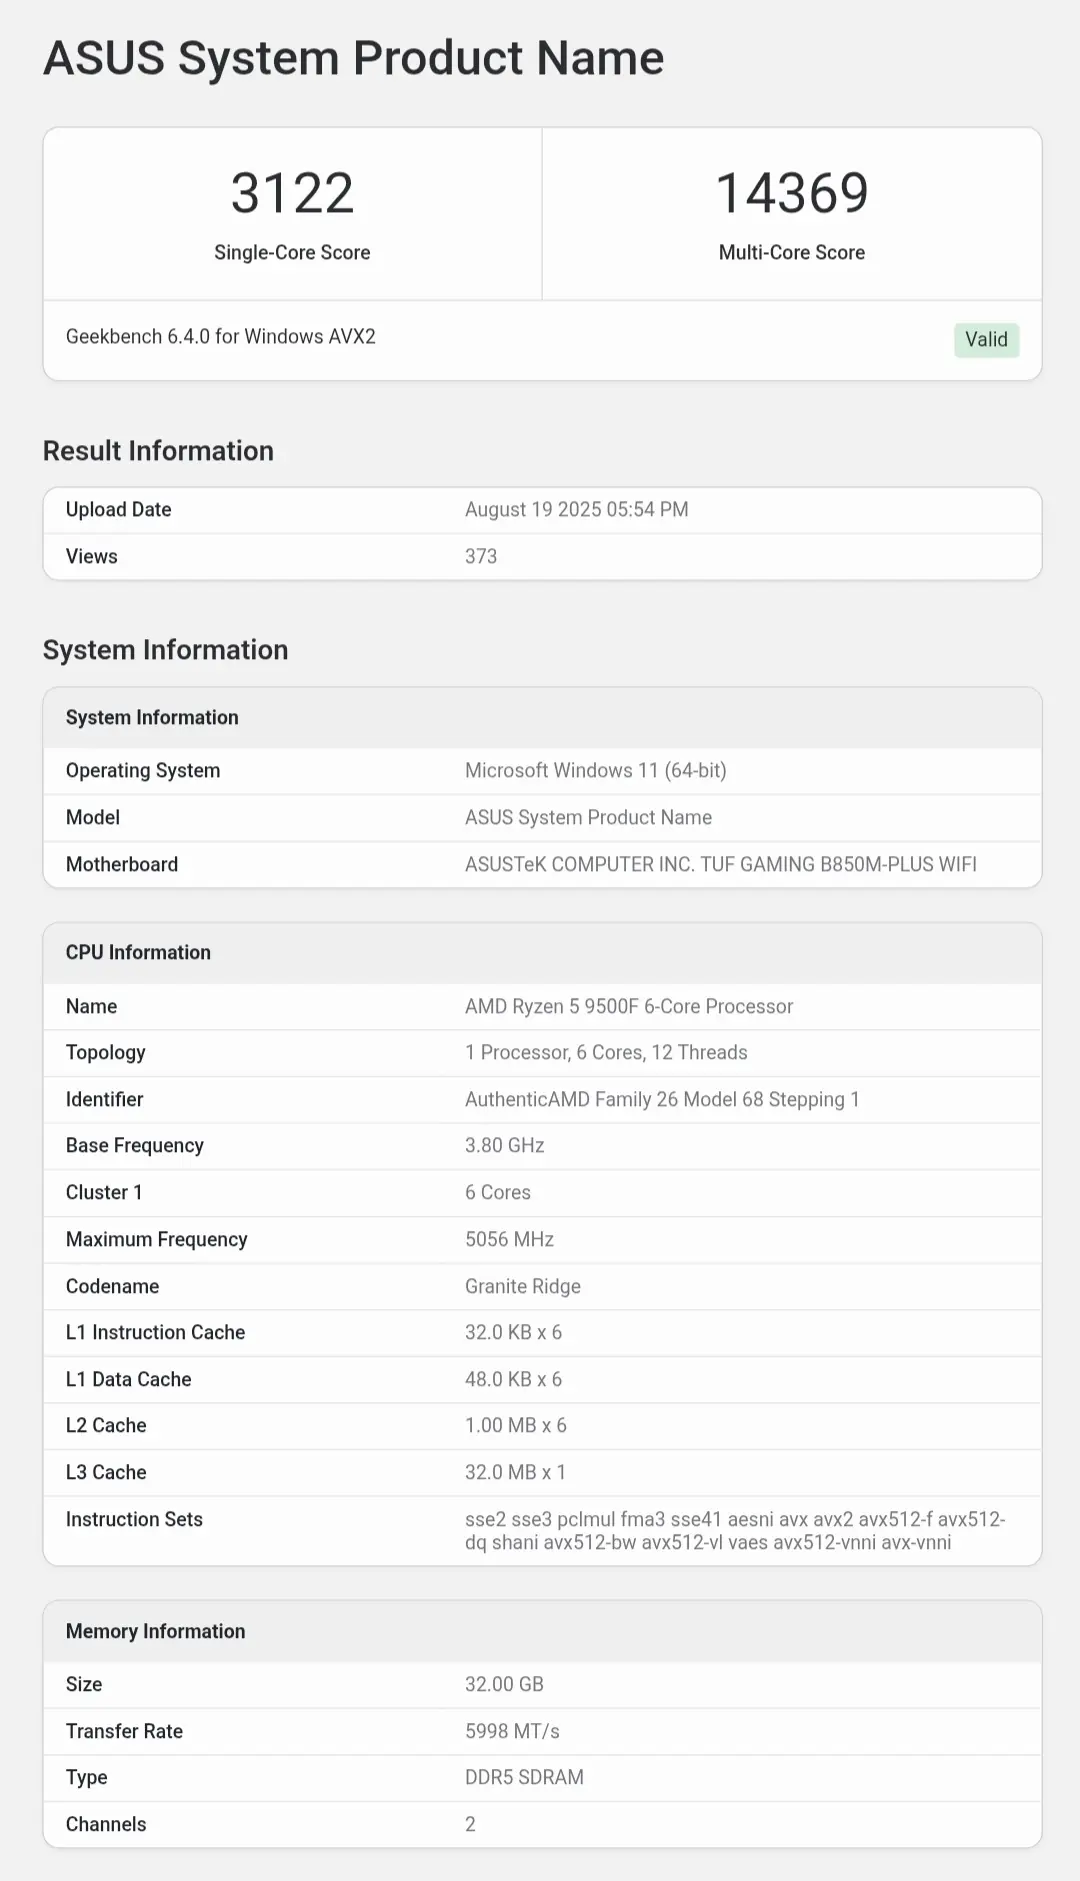
Task: Click the System Information table header
Action: click(542, 717)
